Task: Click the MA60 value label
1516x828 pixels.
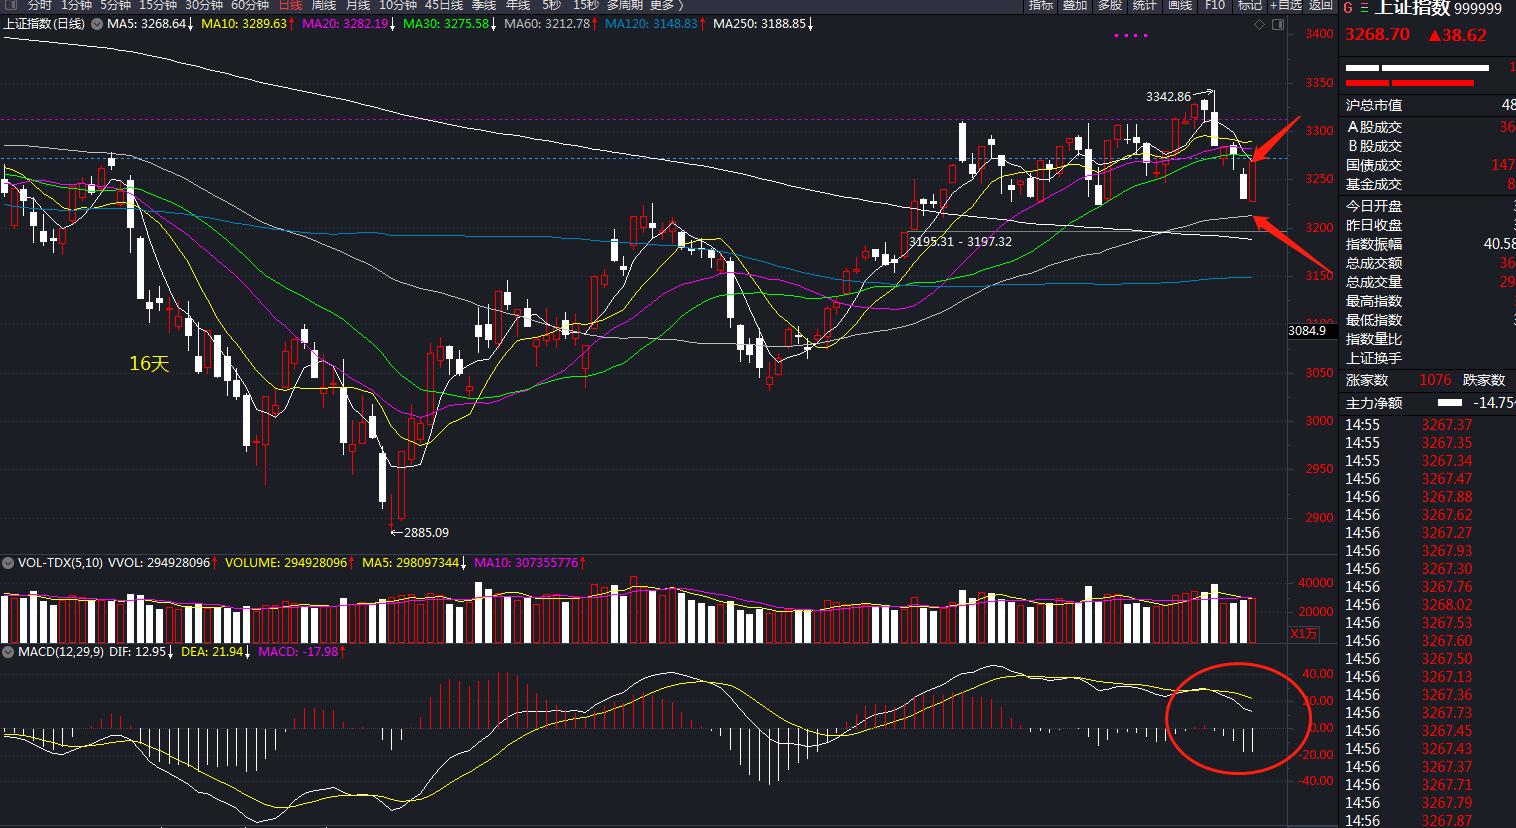Action: [x=548, y=24]
